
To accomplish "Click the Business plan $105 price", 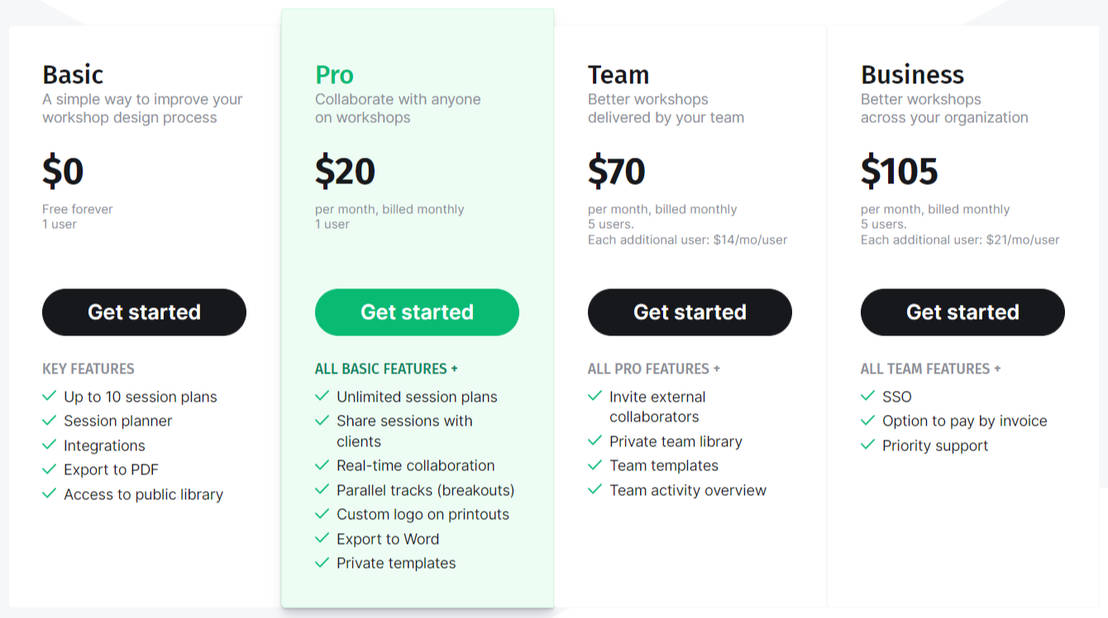I will pos(899,171).
